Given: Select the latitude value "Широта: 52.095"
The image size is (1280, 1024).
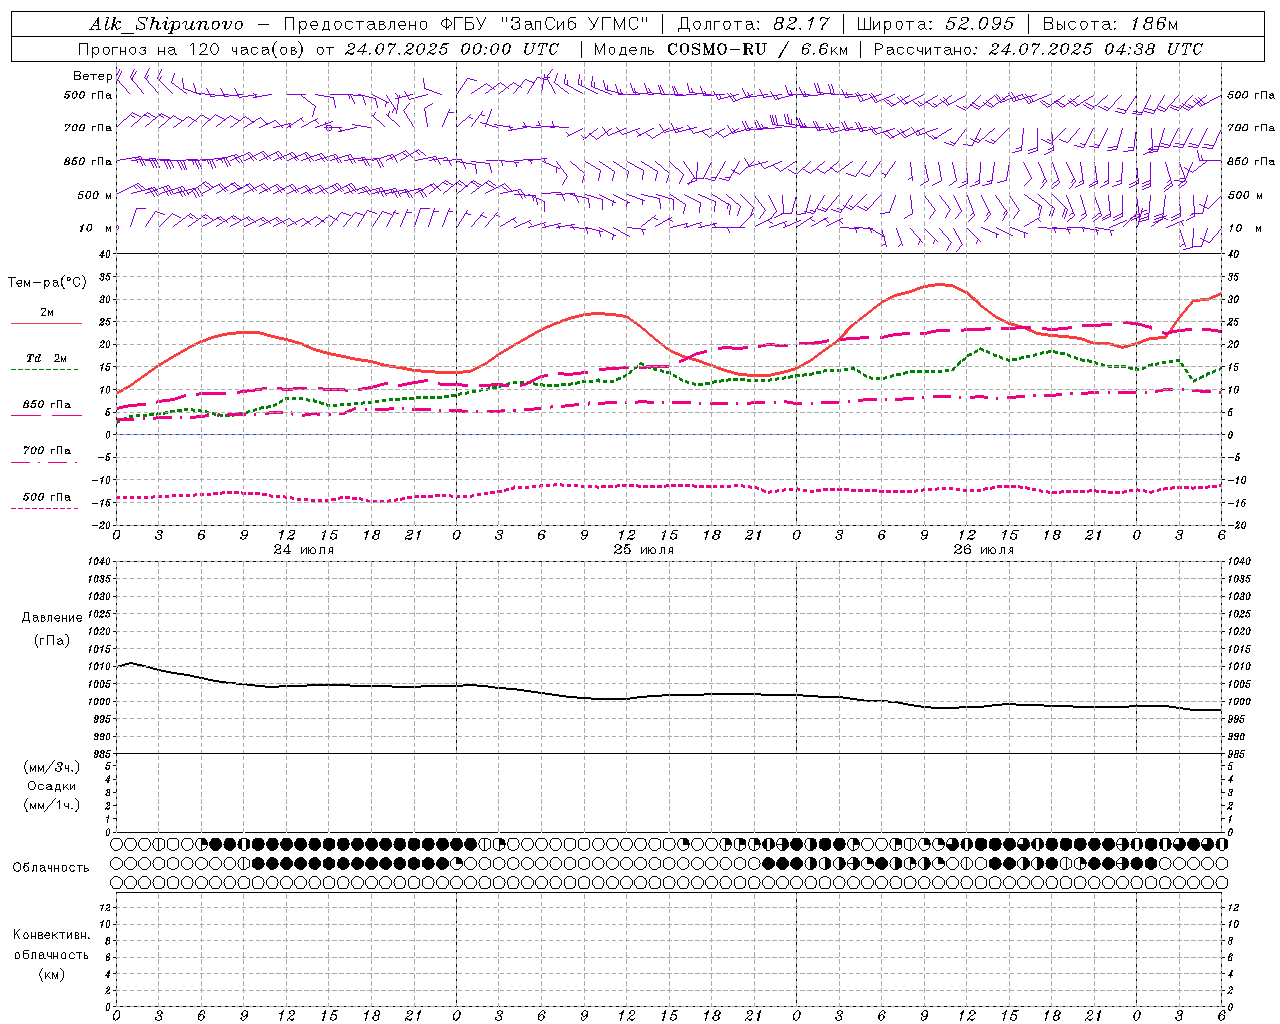Looking at the screenshot, I should 936,24.
